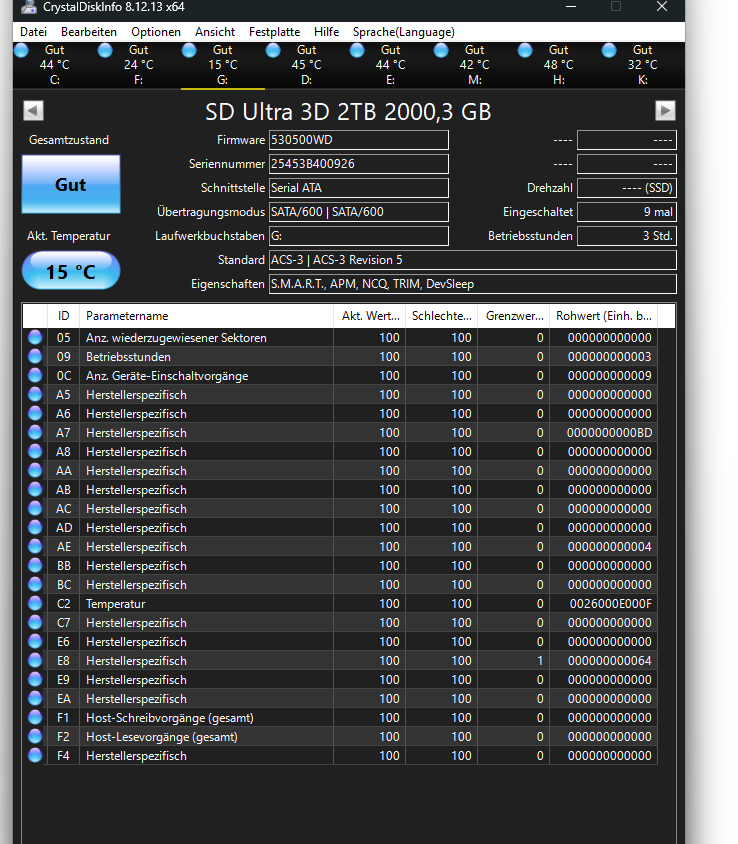This screenshot has width=738, height=844.
Task: Open the Bearbeiten menu
Action: [89, 32]
